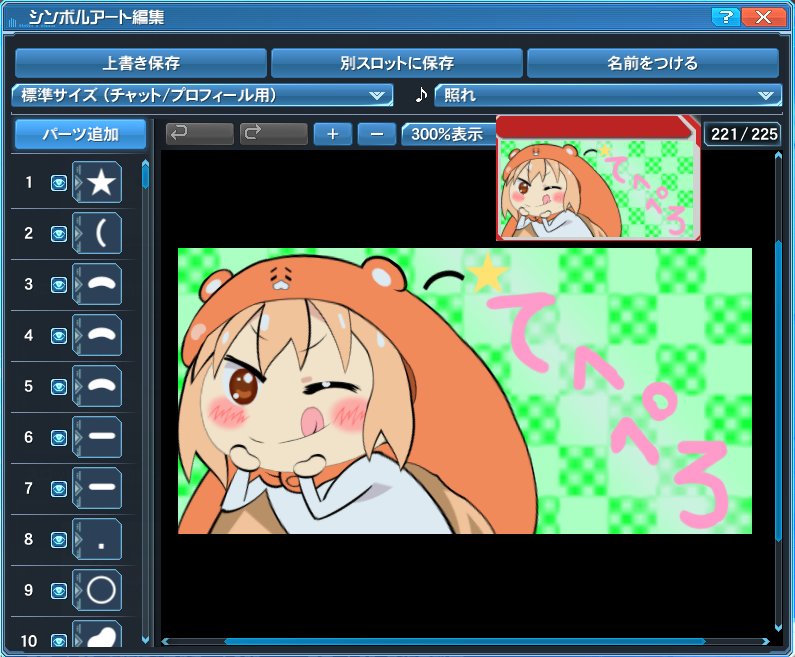Open help with the question mark button

pyautogui.click(x=726, y=17)
